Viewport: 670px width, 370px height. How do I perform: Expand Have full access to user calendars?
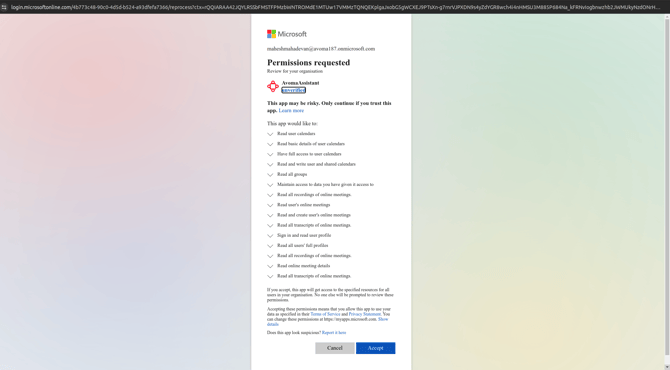(x=270, y=154)
